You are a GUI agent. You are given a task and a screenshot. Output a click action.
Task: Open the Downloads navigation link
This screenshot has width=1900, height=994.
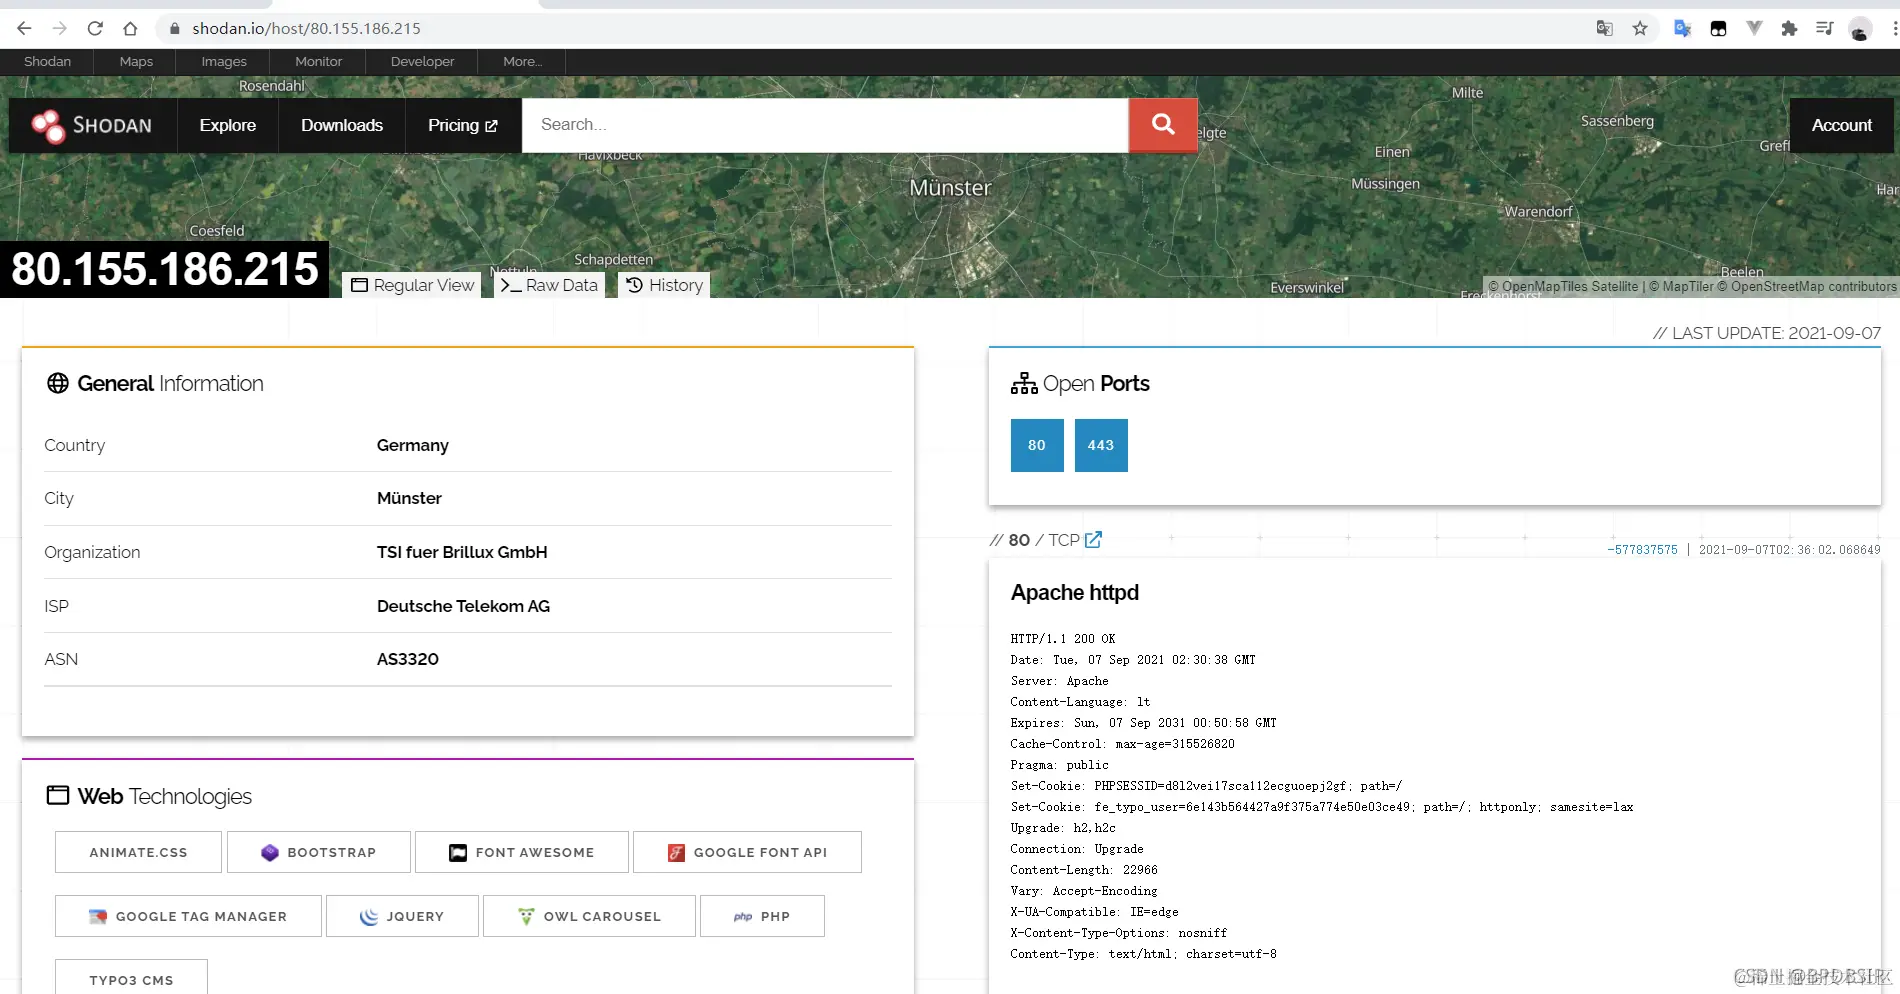(342, 125)
